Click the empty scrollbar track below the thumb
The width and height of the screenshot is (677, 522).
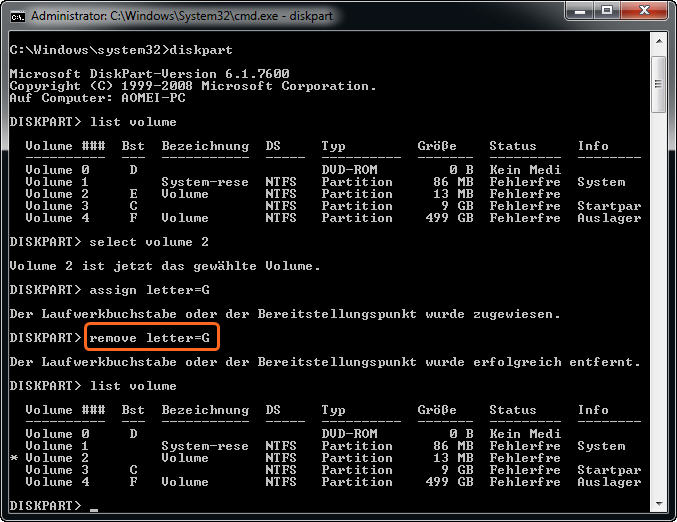[660, 300]
